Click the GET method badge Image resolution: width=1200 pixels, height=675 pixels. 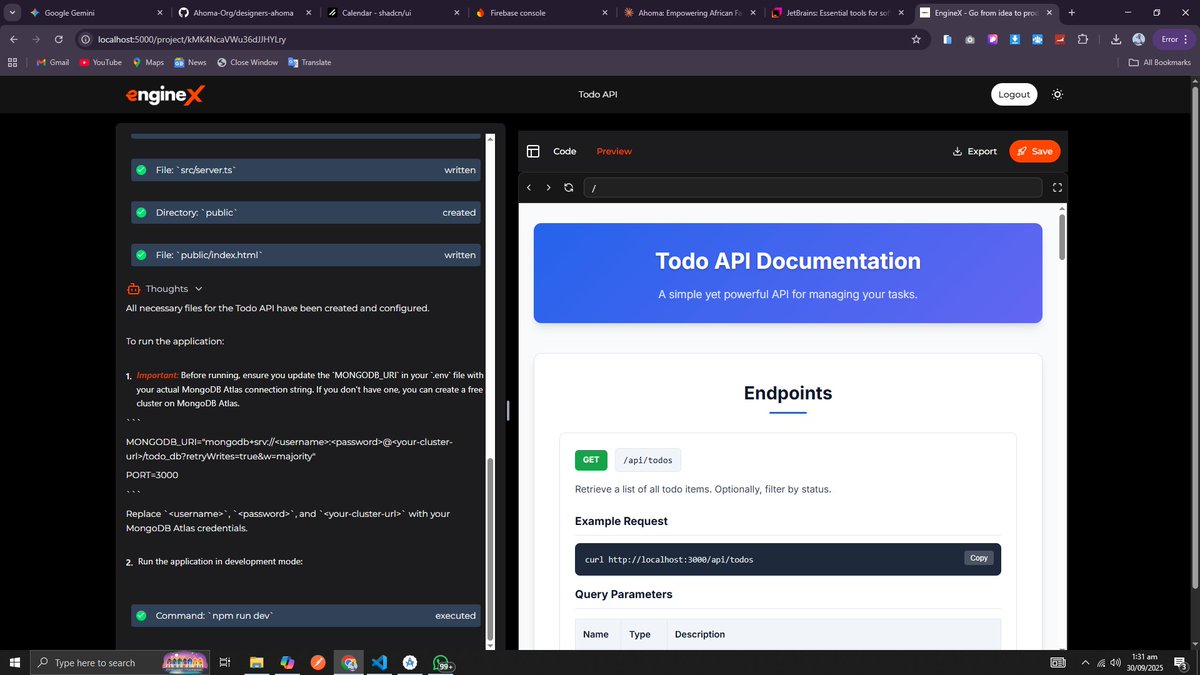(591, 460)
